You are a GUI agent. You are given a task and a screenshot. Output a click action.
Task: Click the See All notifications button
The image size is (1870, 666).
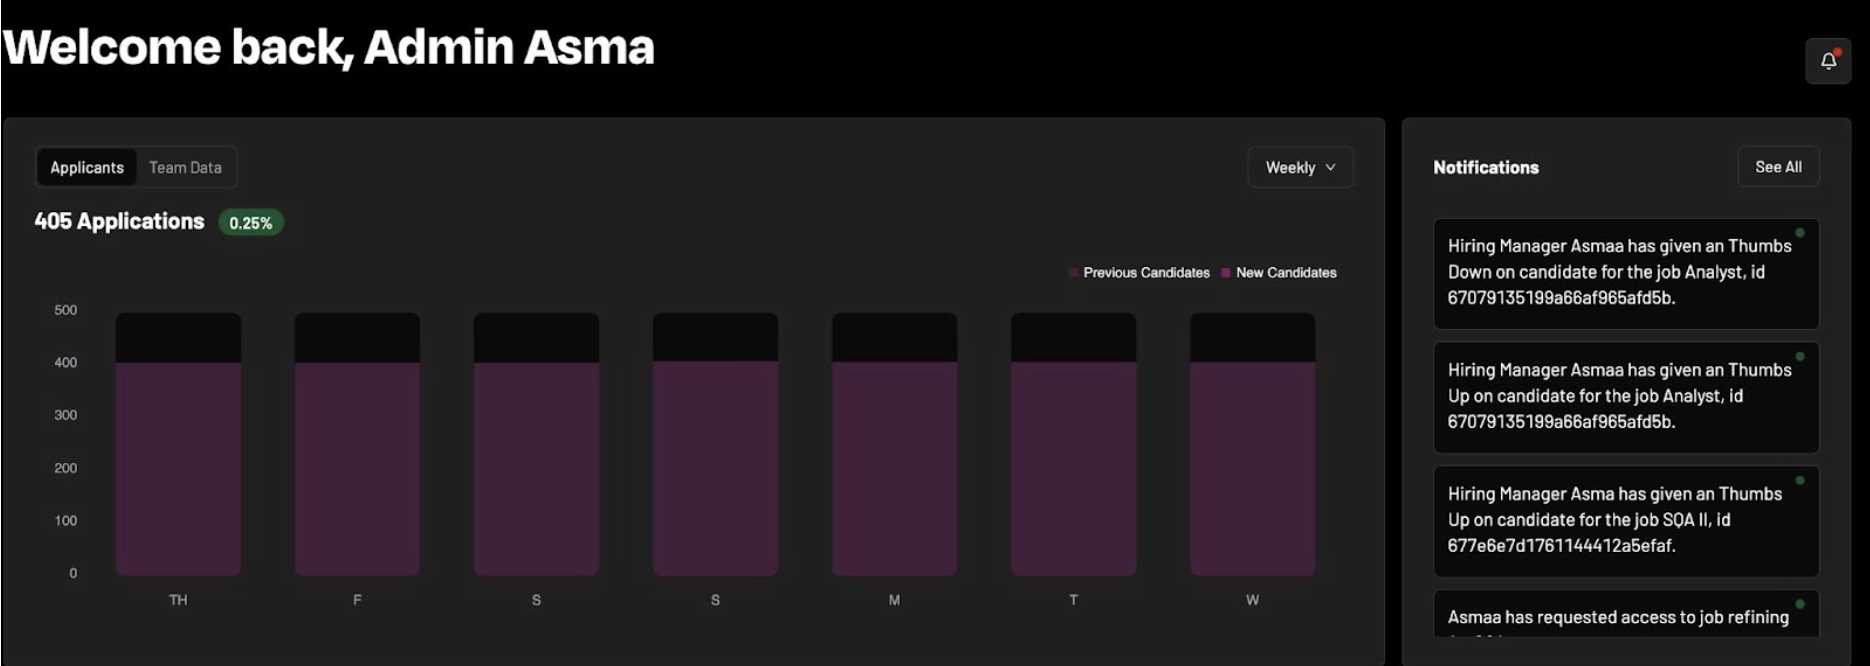coord(1778,167)
